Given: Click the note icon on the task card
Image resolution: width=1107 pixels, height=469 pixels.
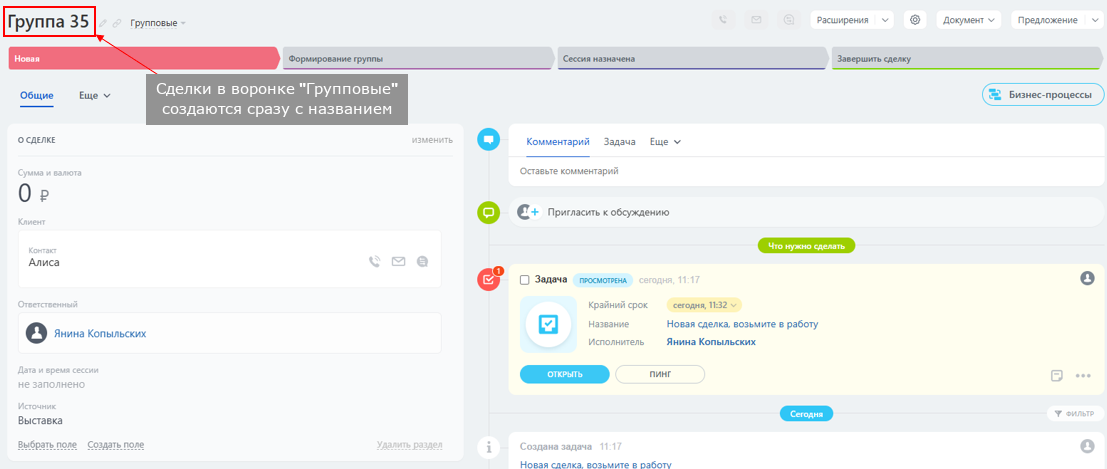Looking at the screenshot, I should tap(1057, 376).
